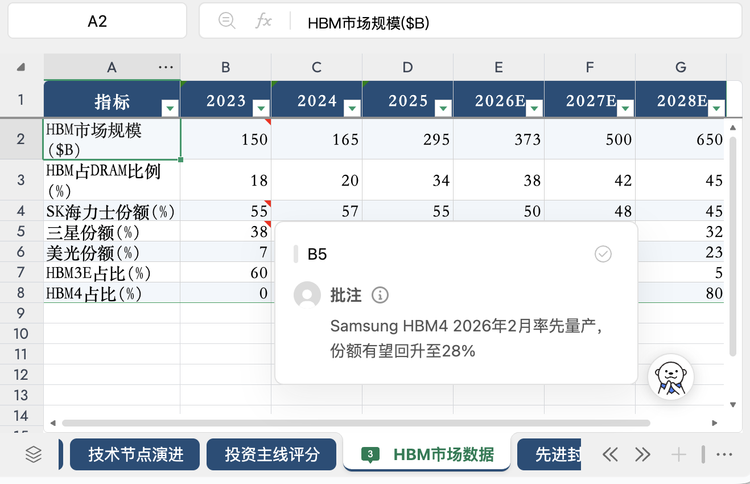Open the more options ellipsis at bottom right
Image resolution: width=750 pixels, height=484 pixels.
(x=724, y=454)
